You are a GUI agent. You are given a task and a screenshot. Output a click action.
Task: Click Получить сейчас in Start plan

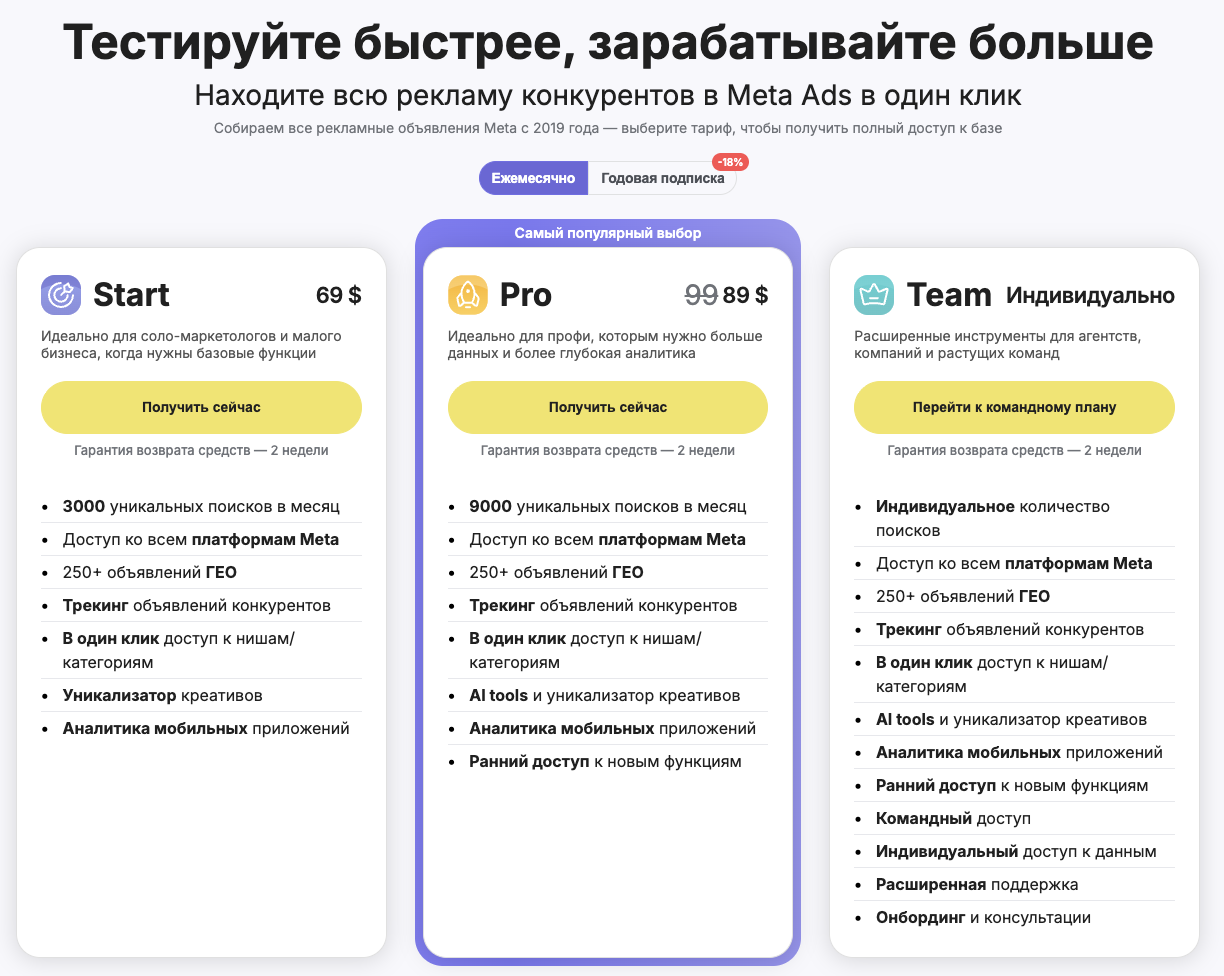[201, 407]
